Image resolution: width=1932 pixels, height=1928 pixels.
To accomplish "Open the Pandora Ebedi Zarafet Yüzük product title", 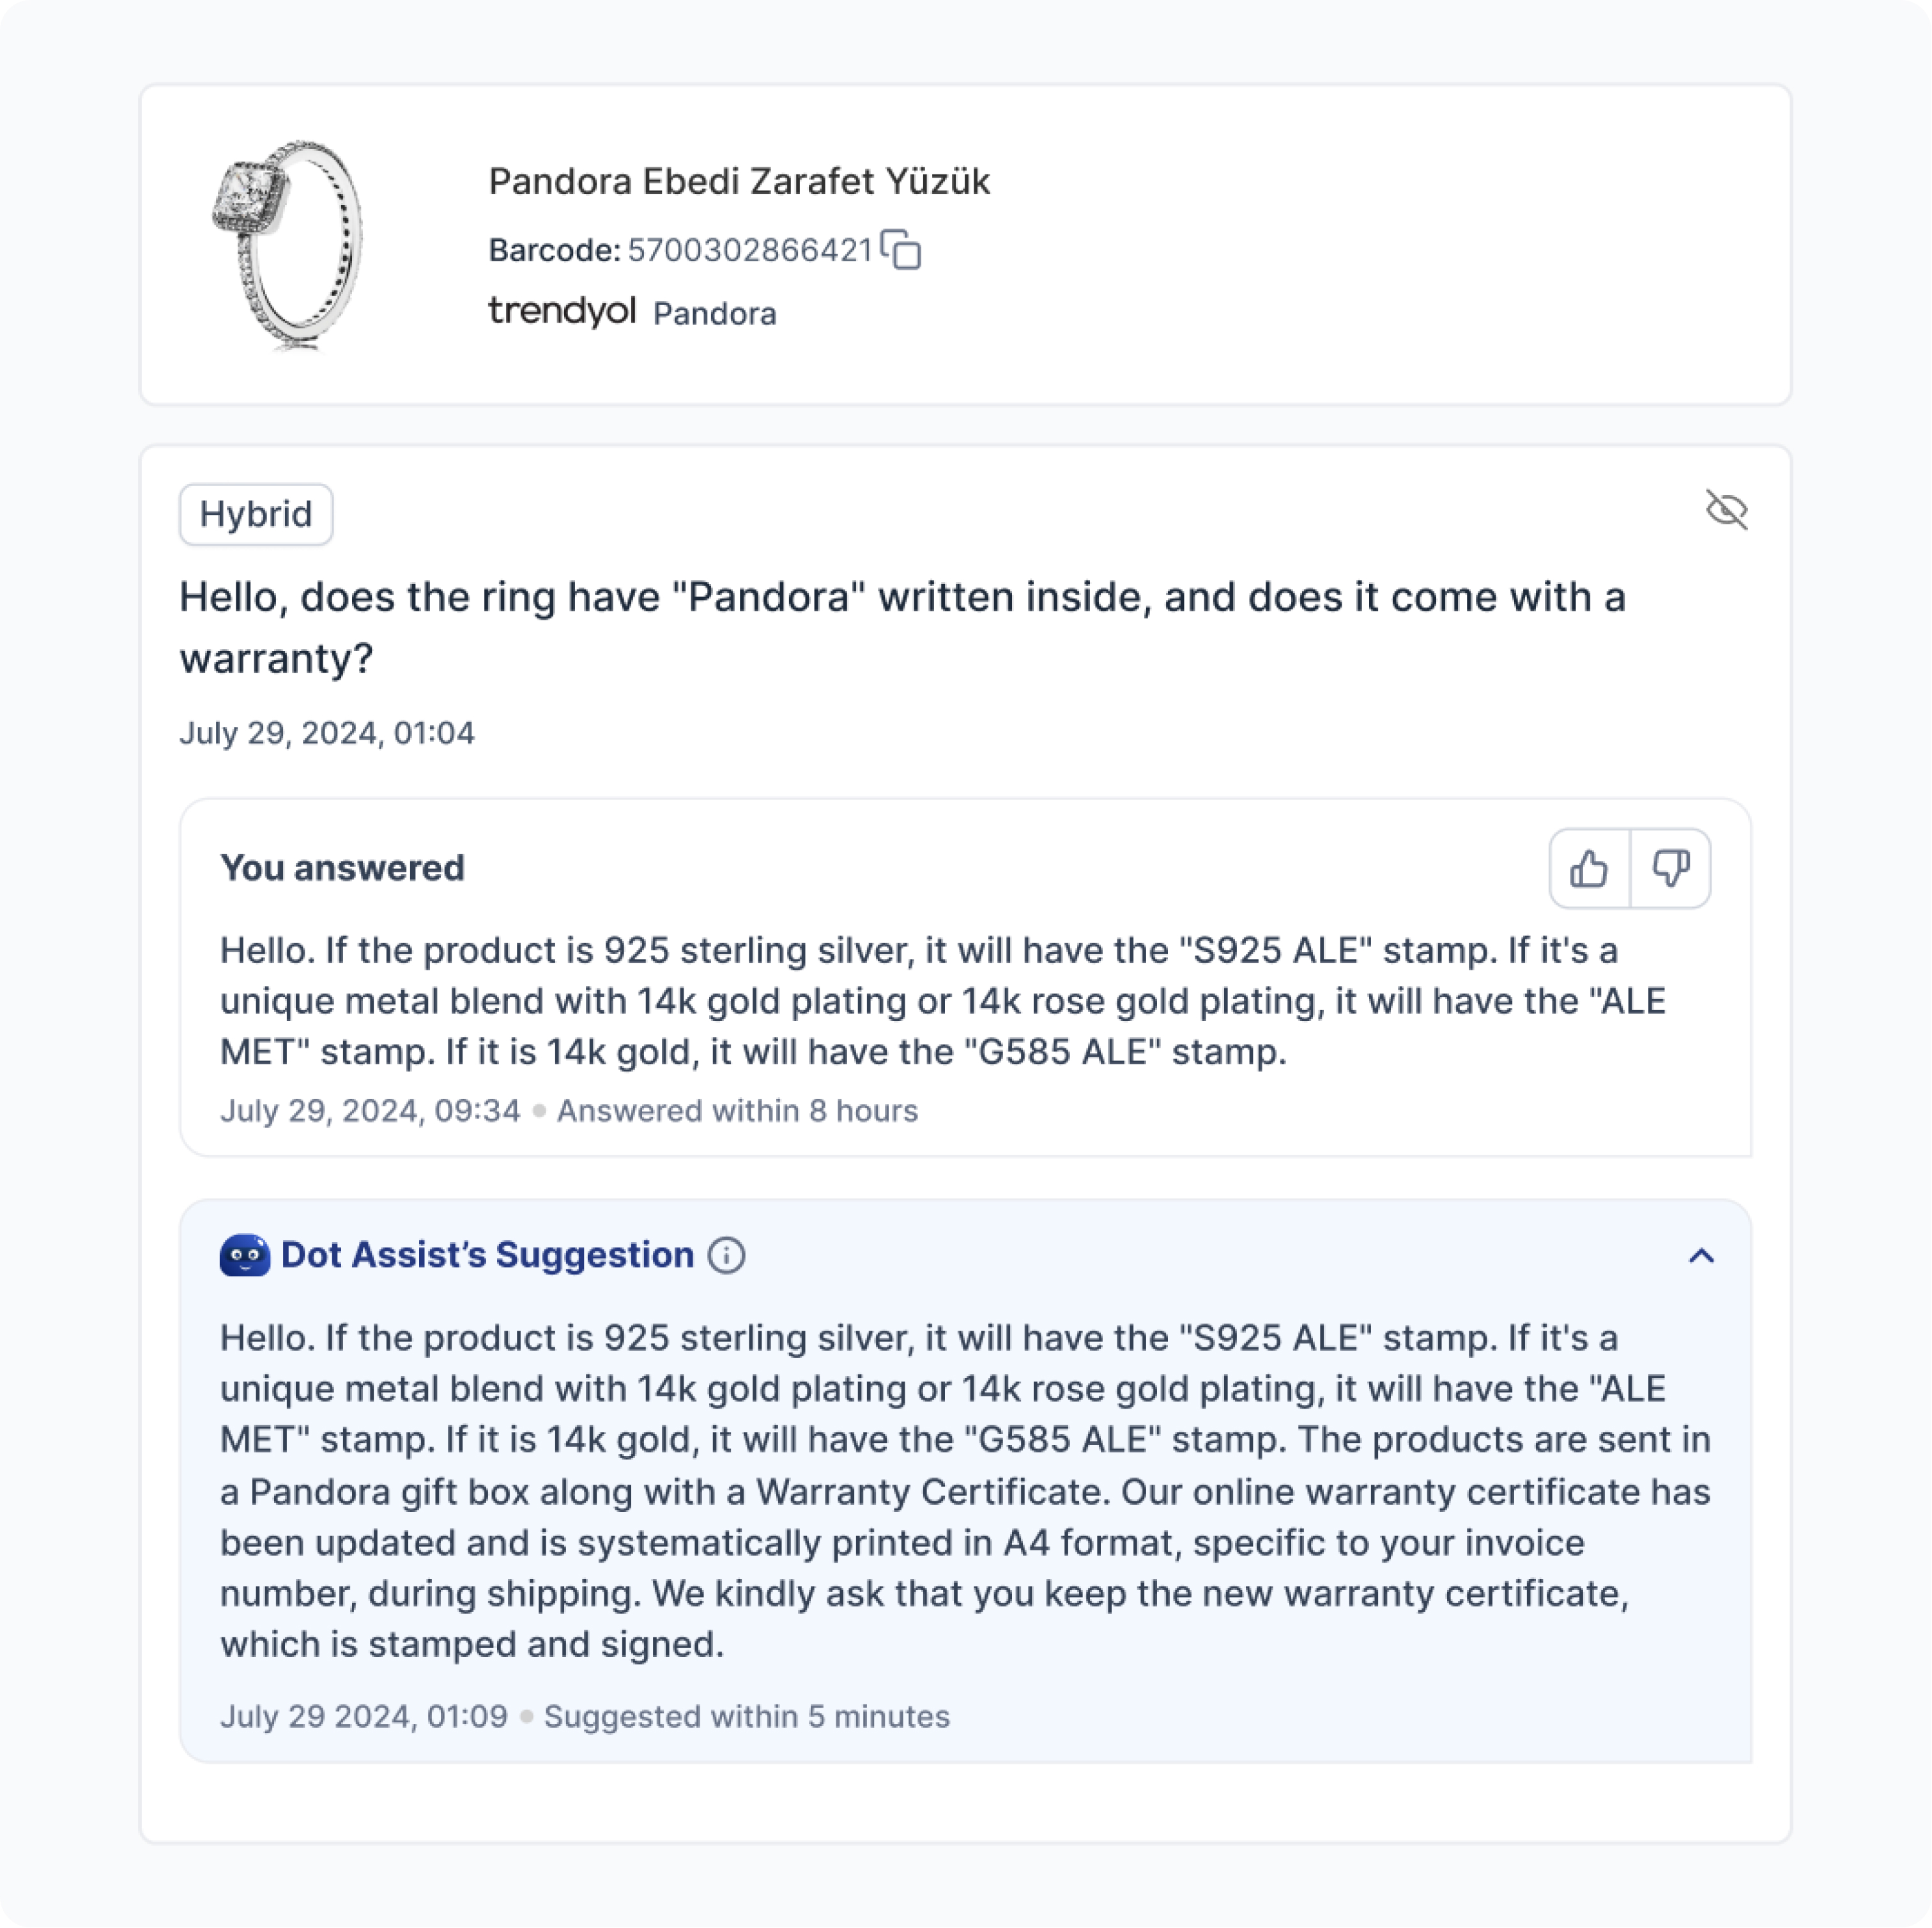I will pyautogui.click(x=739, y=182).
